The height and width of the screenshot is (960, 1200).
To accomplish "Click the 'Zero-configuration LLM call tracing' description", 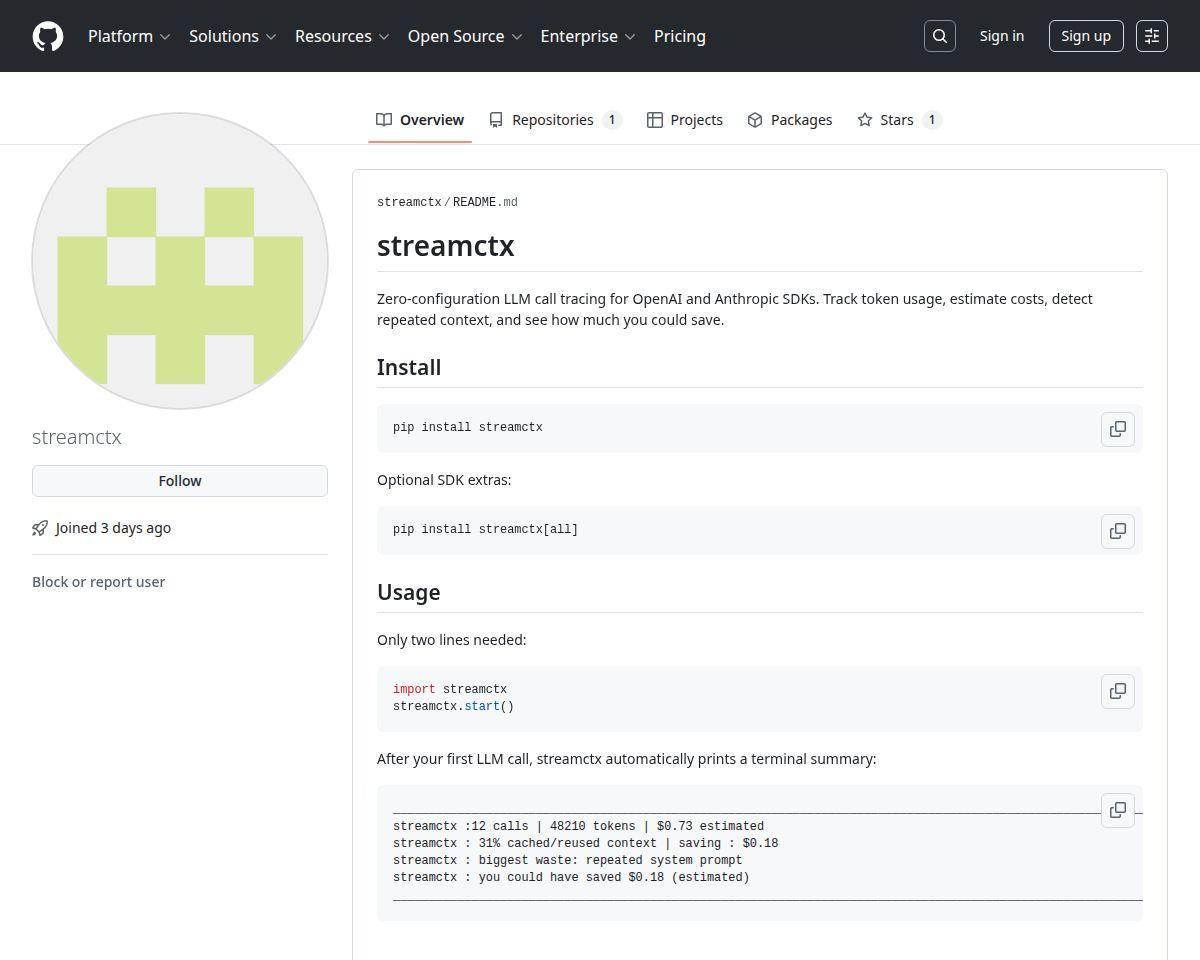I will 735,309.
